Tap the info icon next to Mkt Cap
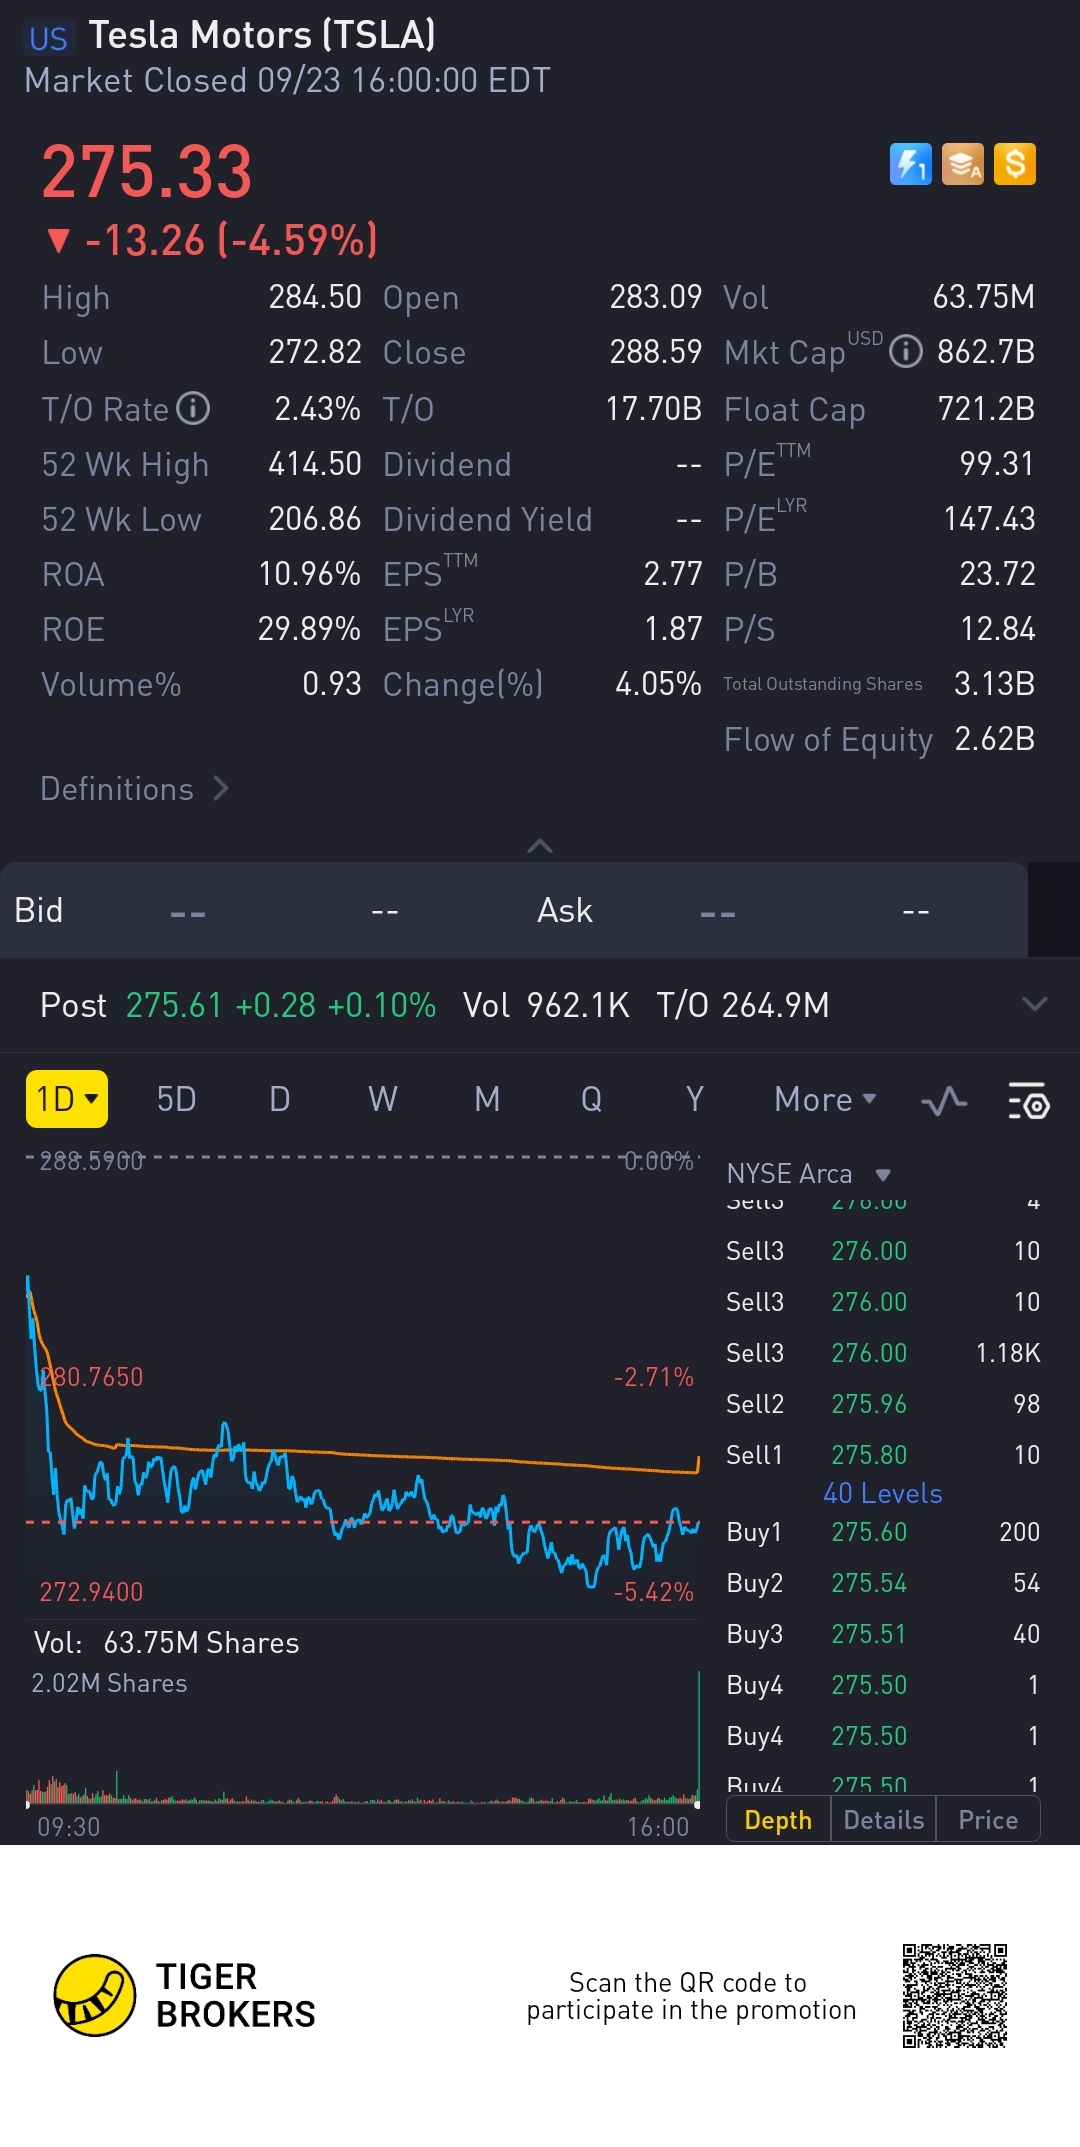Screen dimensions: 1080x2147 [x=906, y=352]
